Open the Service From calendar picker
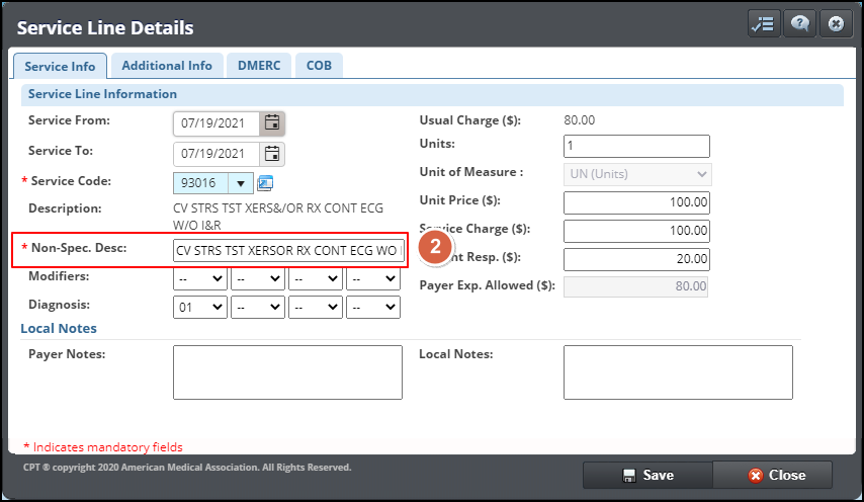The height and width of the screenshot is (502, 864). (x=271, y=123)
